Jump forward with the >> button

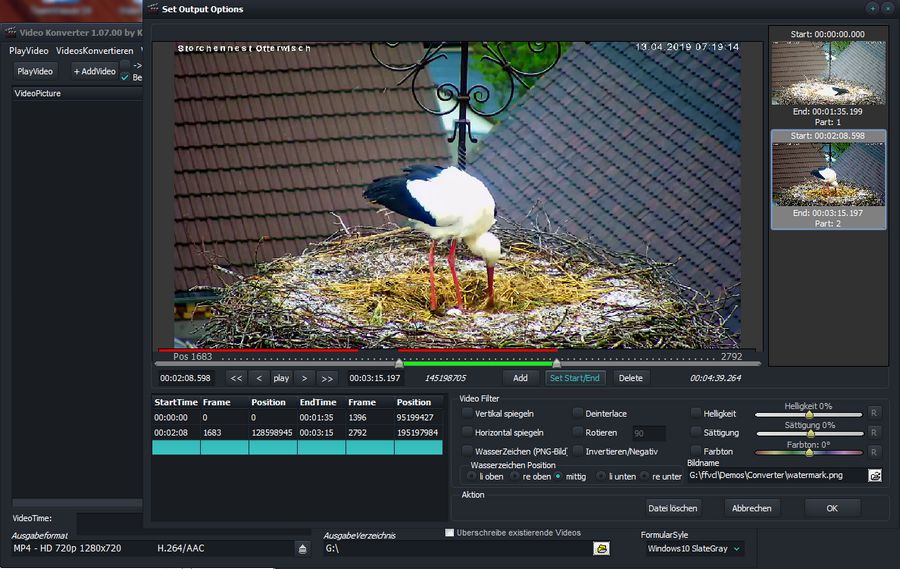[x=327, y=378]
